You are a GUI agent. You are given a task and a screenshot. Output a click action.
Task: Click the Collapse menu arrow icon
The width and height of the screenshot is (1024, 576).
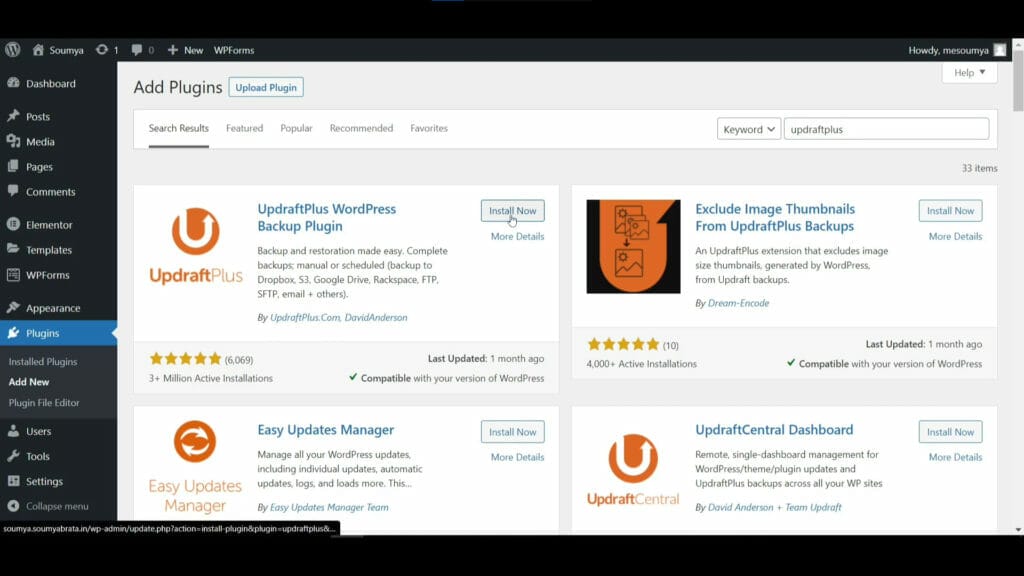pyautogui.click(x=13, y=505)
